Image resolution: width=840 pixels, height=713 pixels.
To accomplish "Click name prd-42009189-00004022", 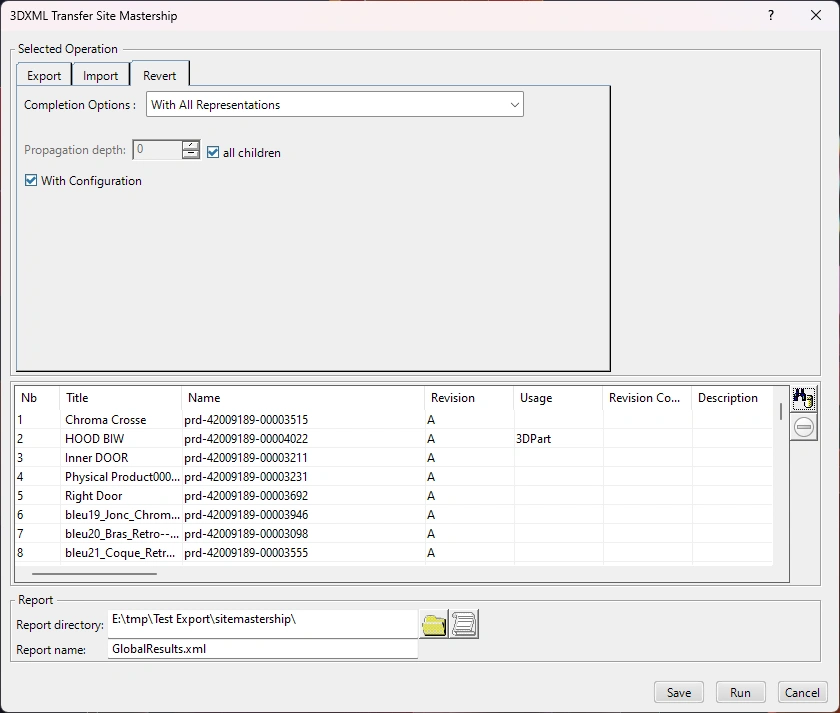I will (246, 439).
